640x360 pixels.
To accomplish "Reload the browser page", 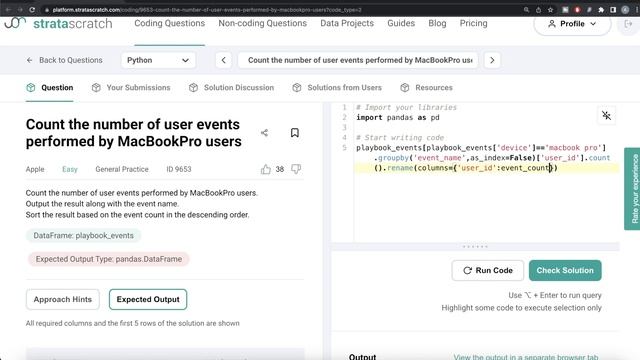I will tap(32, 9).
